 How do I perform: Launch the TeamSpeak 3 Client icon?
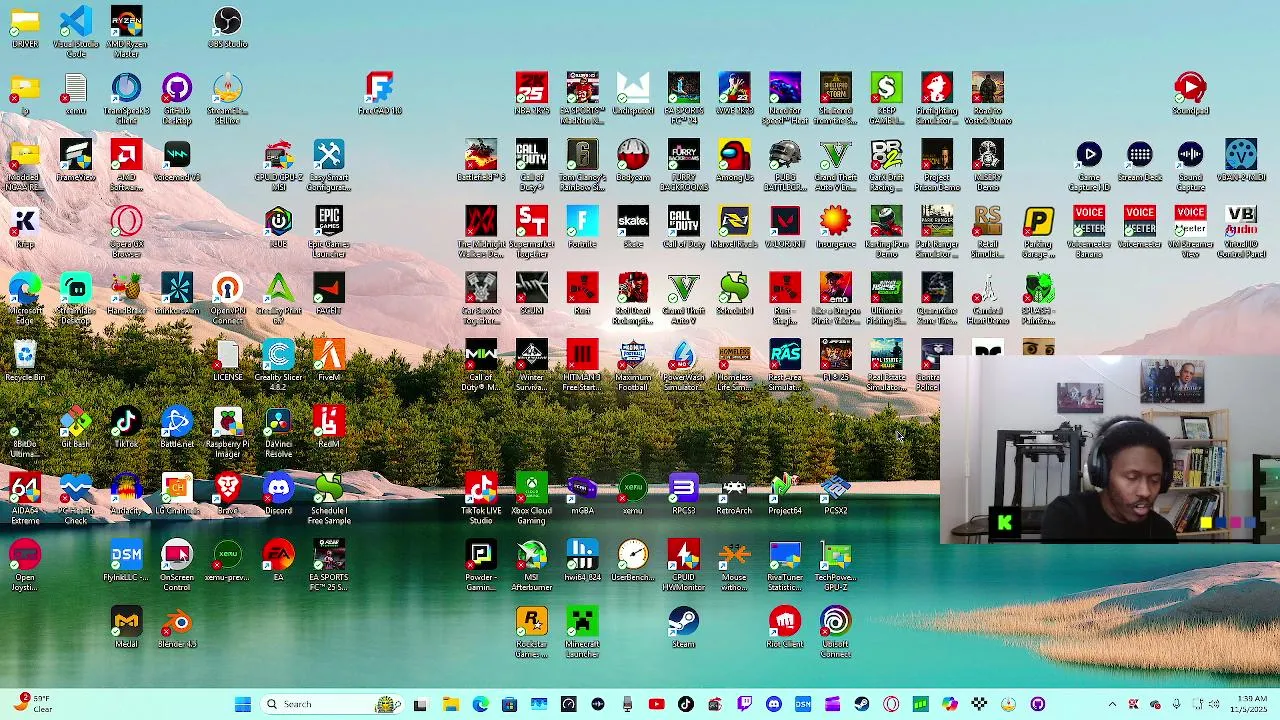tap(126, 95)
